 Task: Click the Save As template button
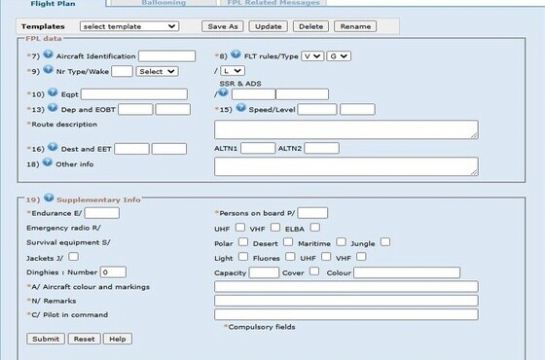point(222,26)
